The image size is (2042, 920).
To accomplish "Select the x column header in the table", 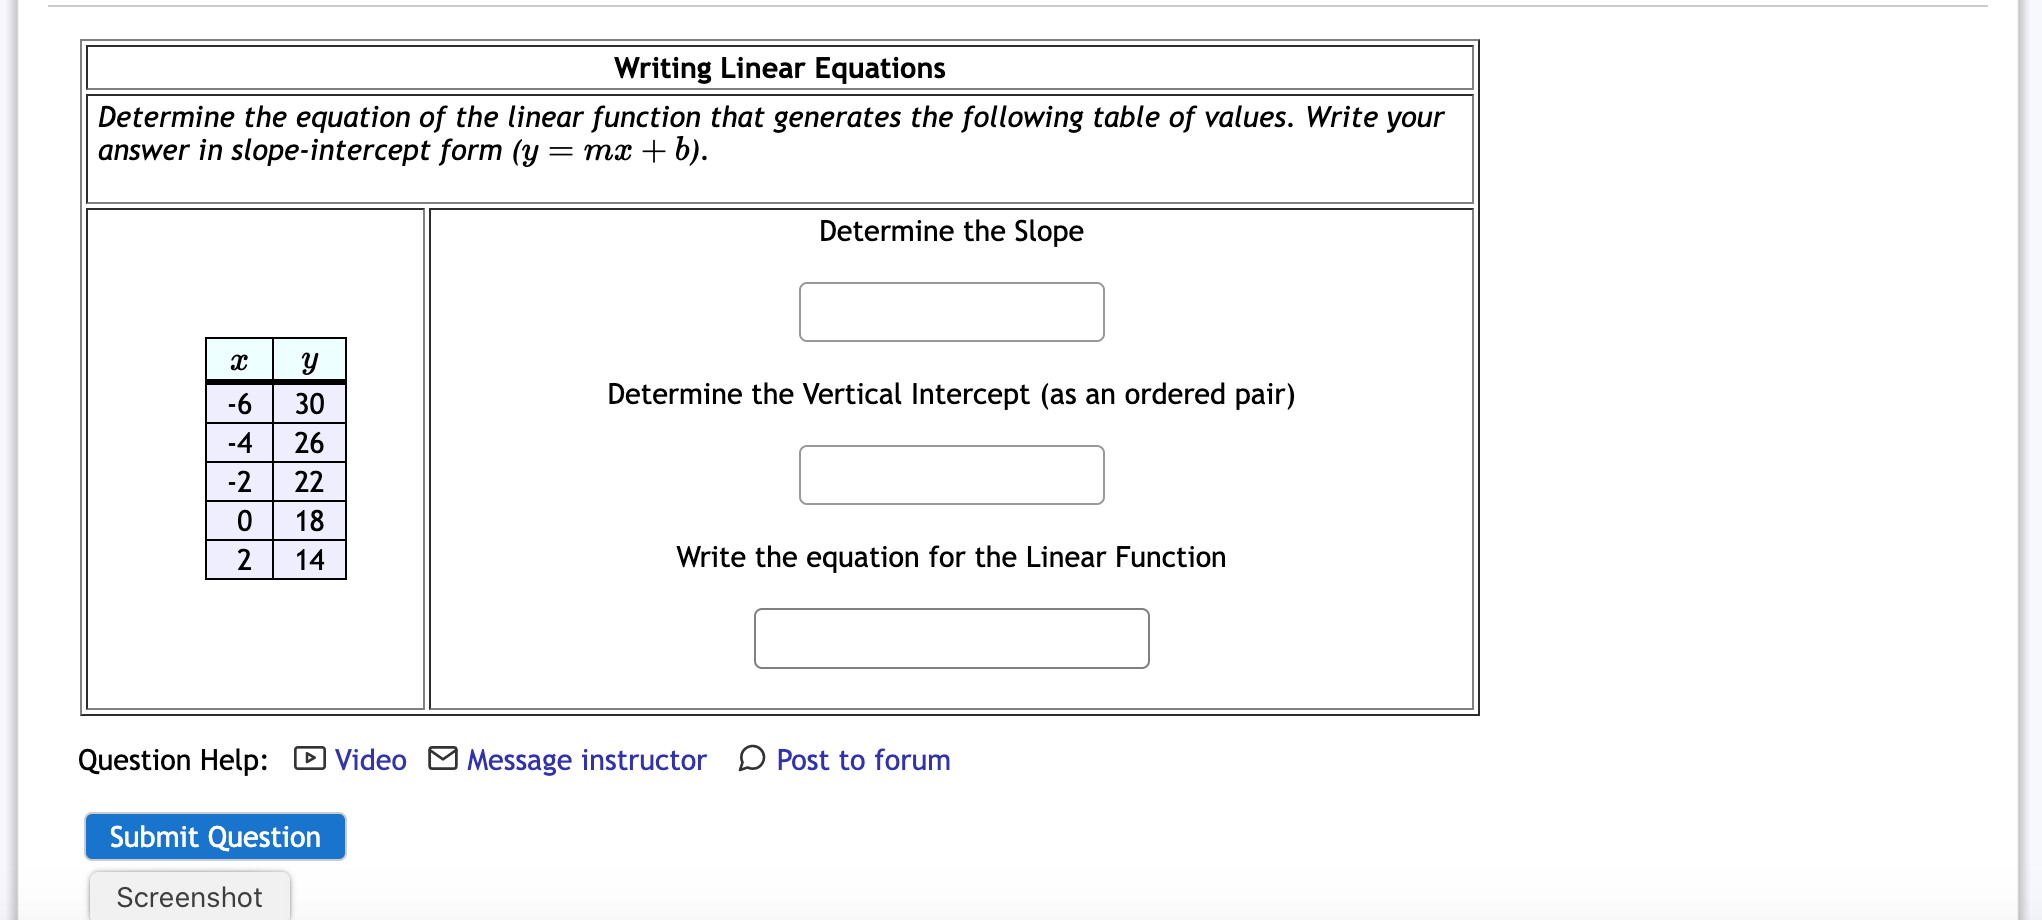I will point(239,361).
